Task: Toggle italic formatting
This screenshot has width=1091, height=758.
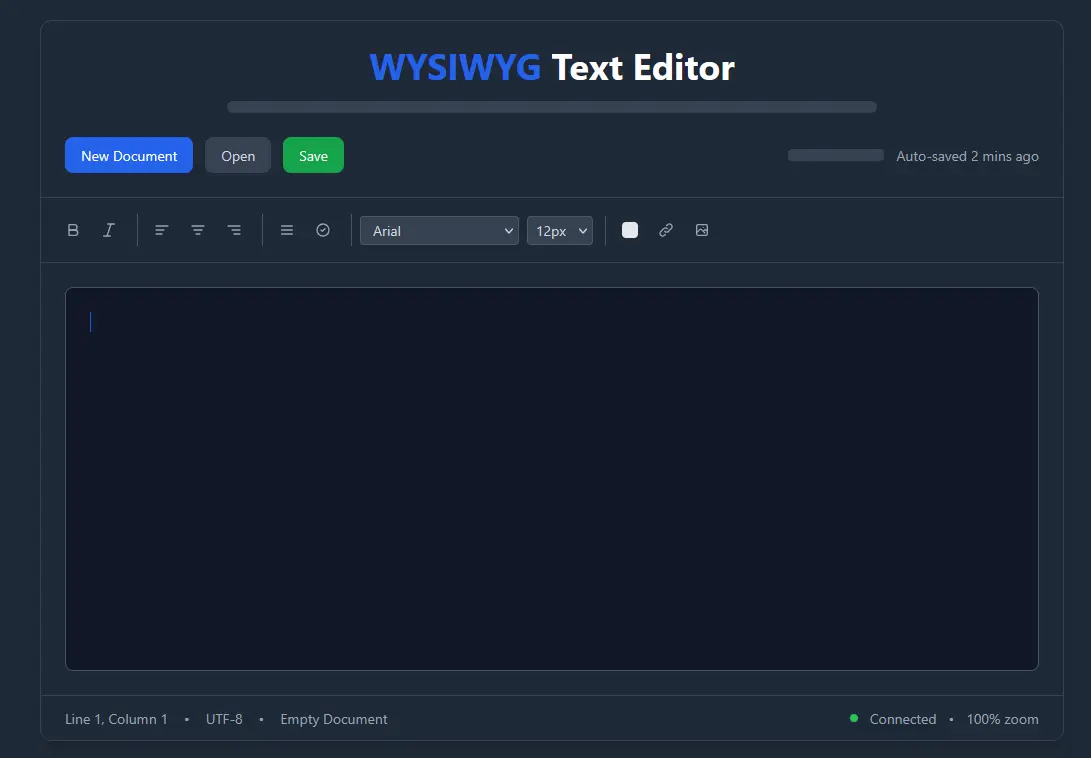Action: [x=109, y=230]
